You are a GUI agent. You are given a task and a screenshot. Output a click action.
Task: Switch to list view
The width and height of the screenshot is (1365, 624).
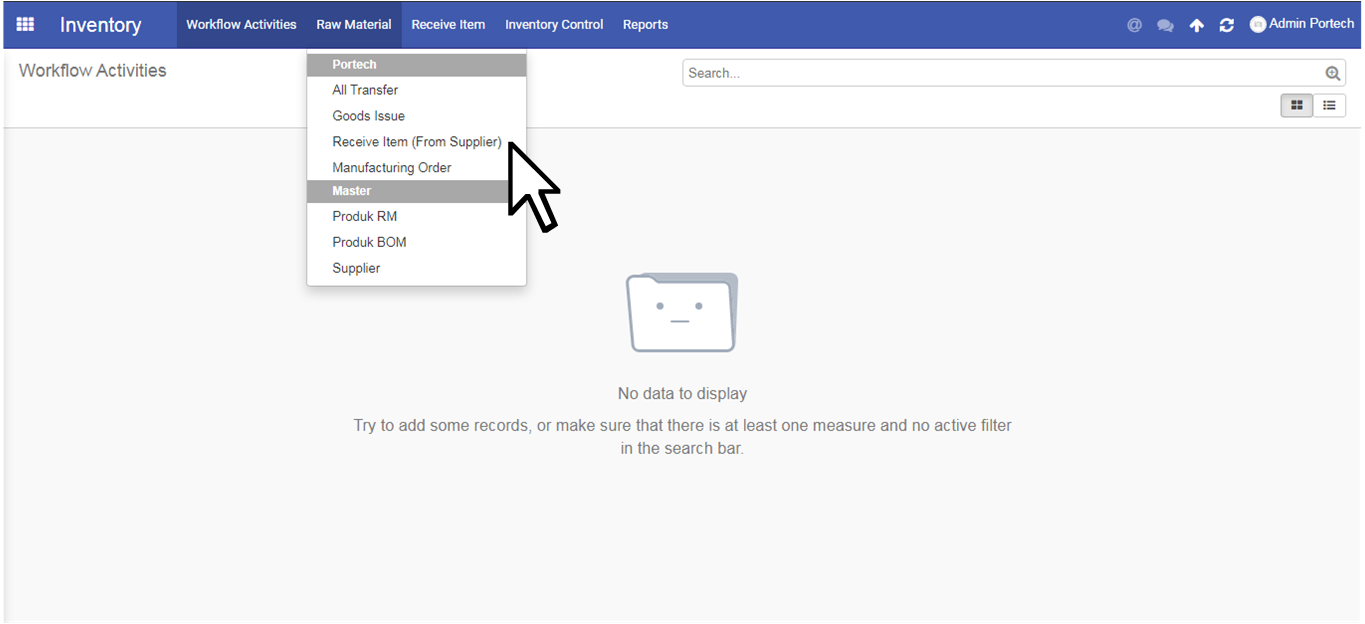(x=1329, y=105)
